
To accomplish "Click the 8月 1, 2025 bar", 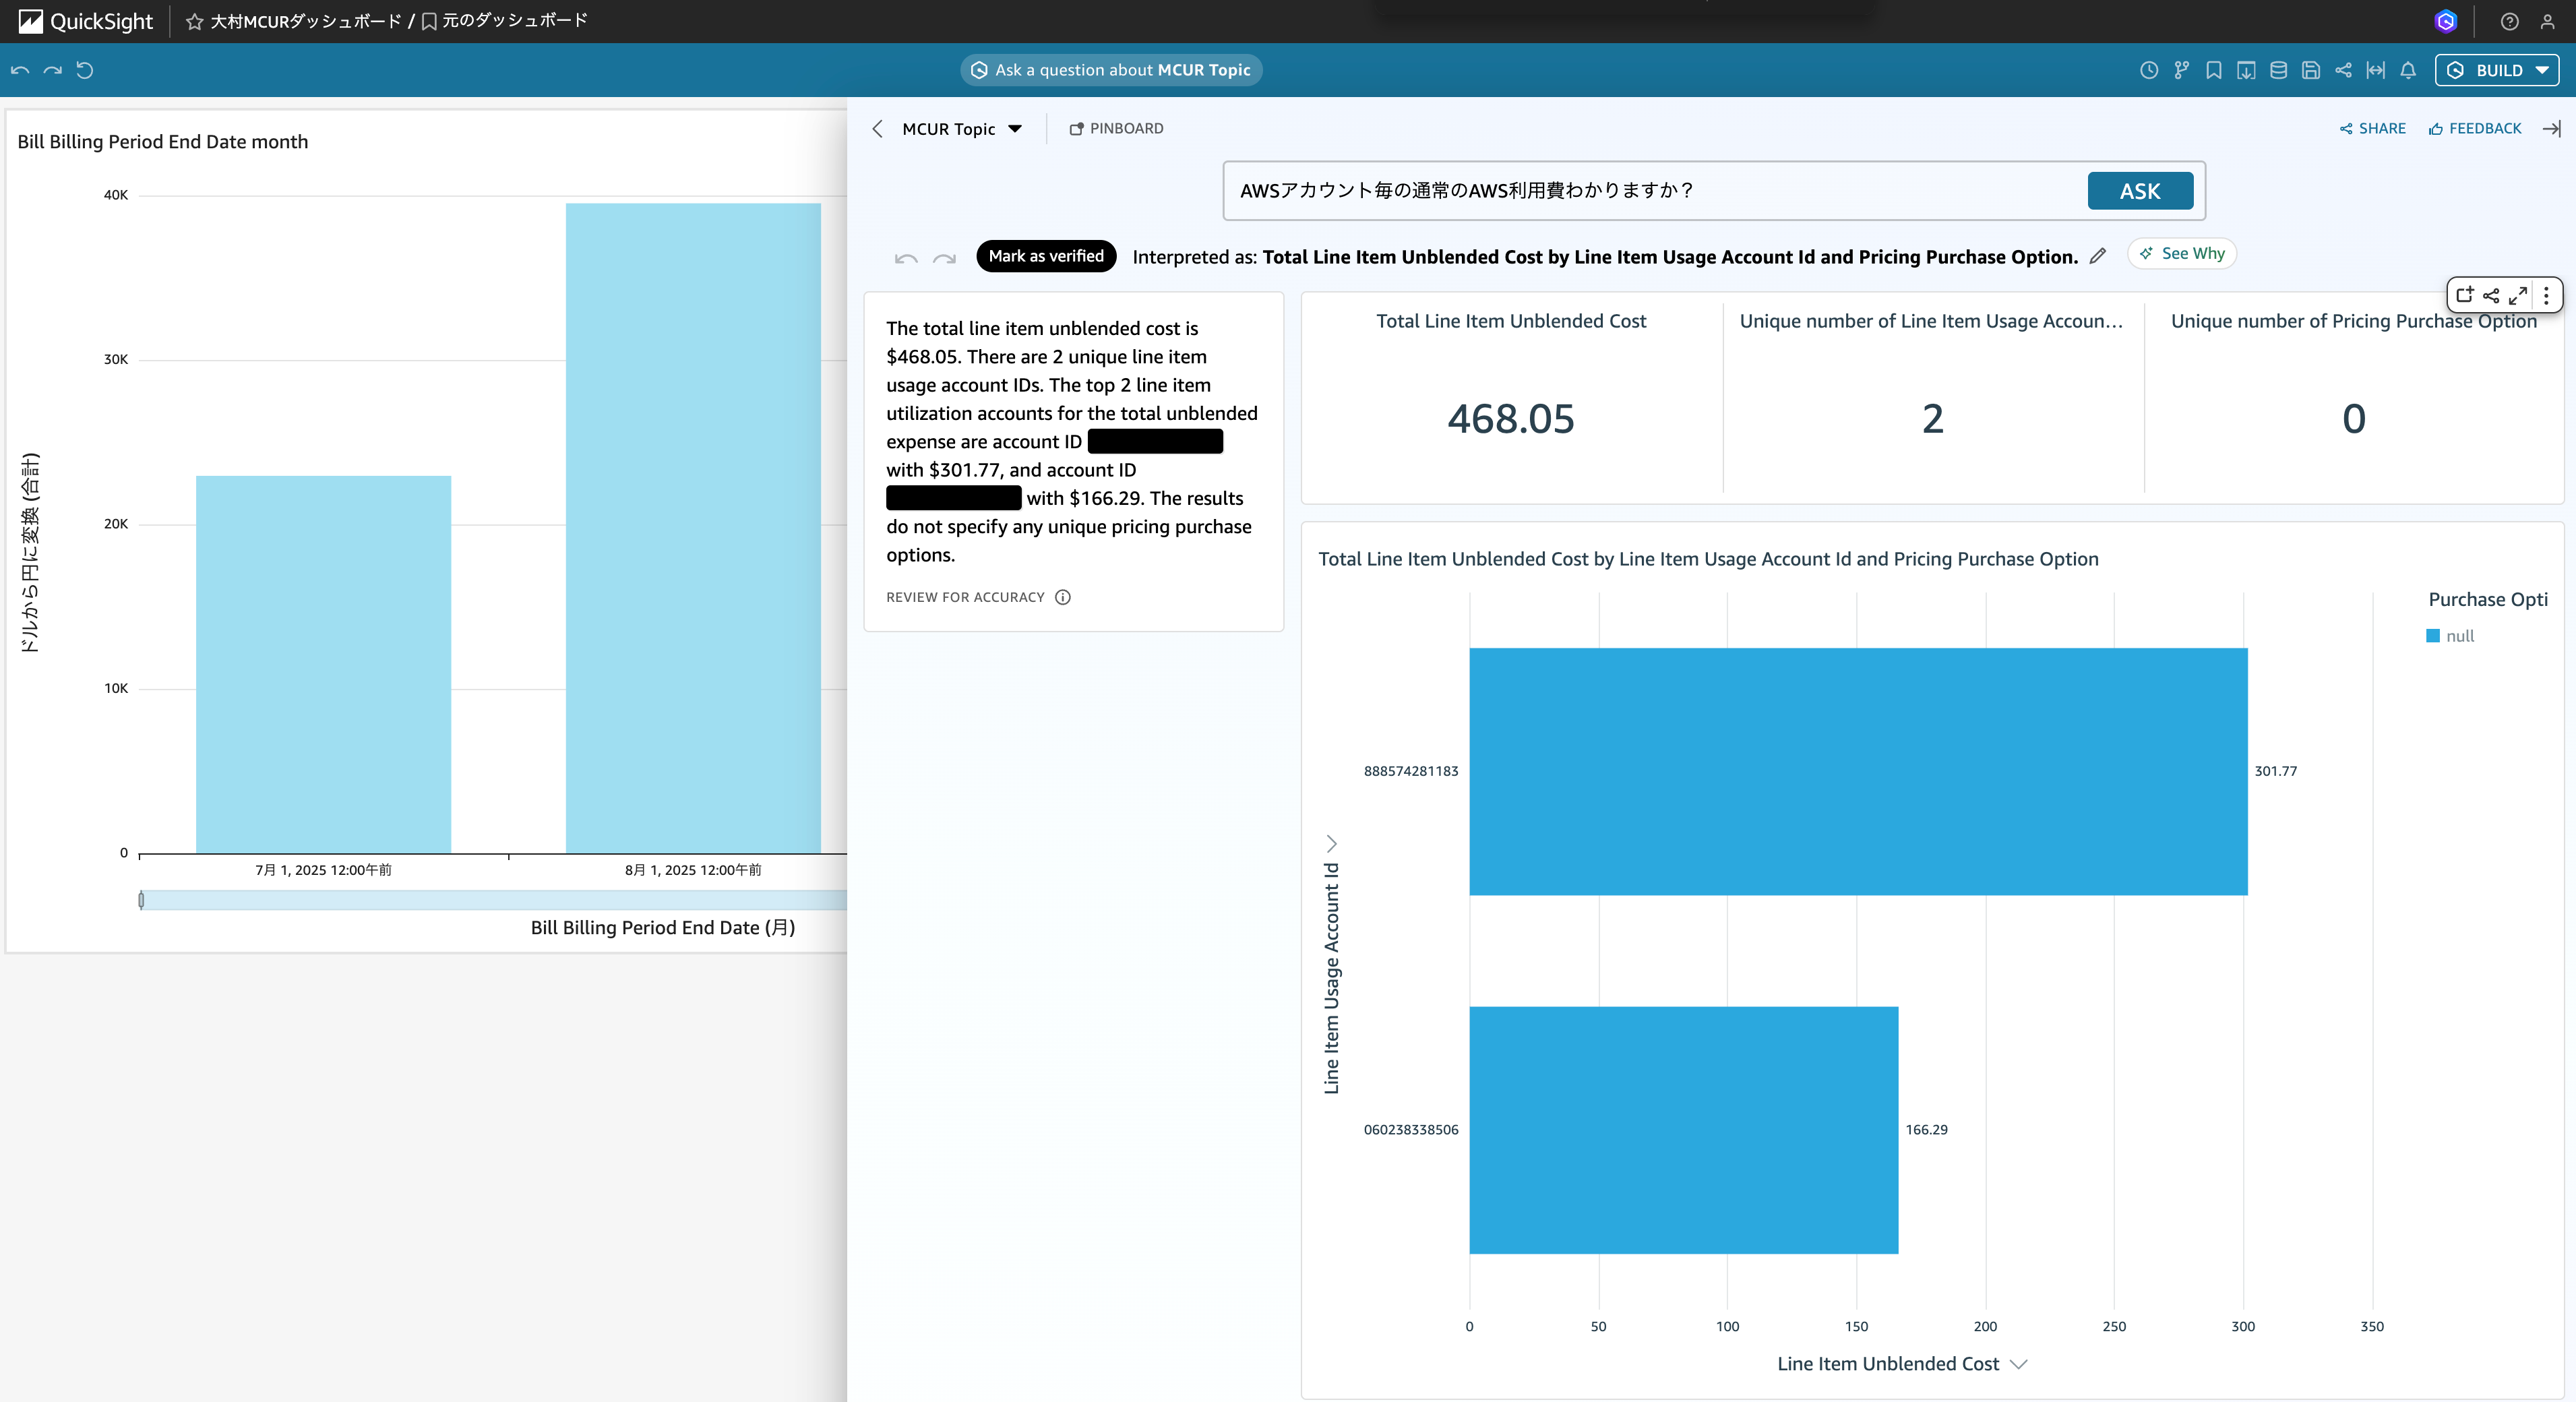I will click(693, 529).
